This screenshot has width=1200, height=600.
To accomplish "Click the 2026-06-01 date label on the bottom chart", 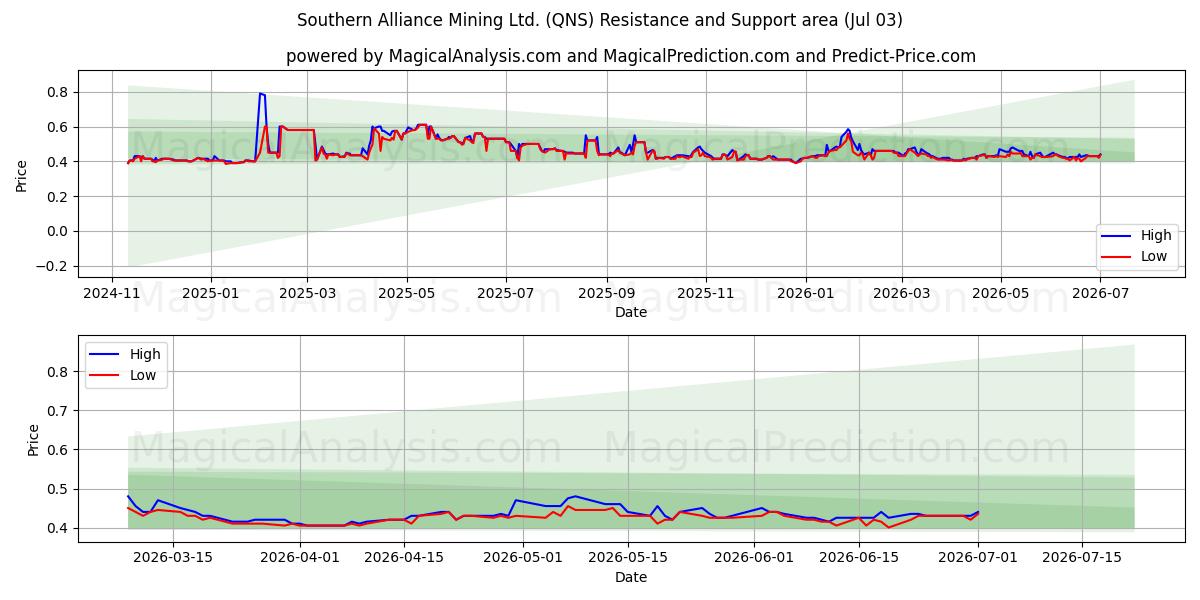I will point(753,559).
